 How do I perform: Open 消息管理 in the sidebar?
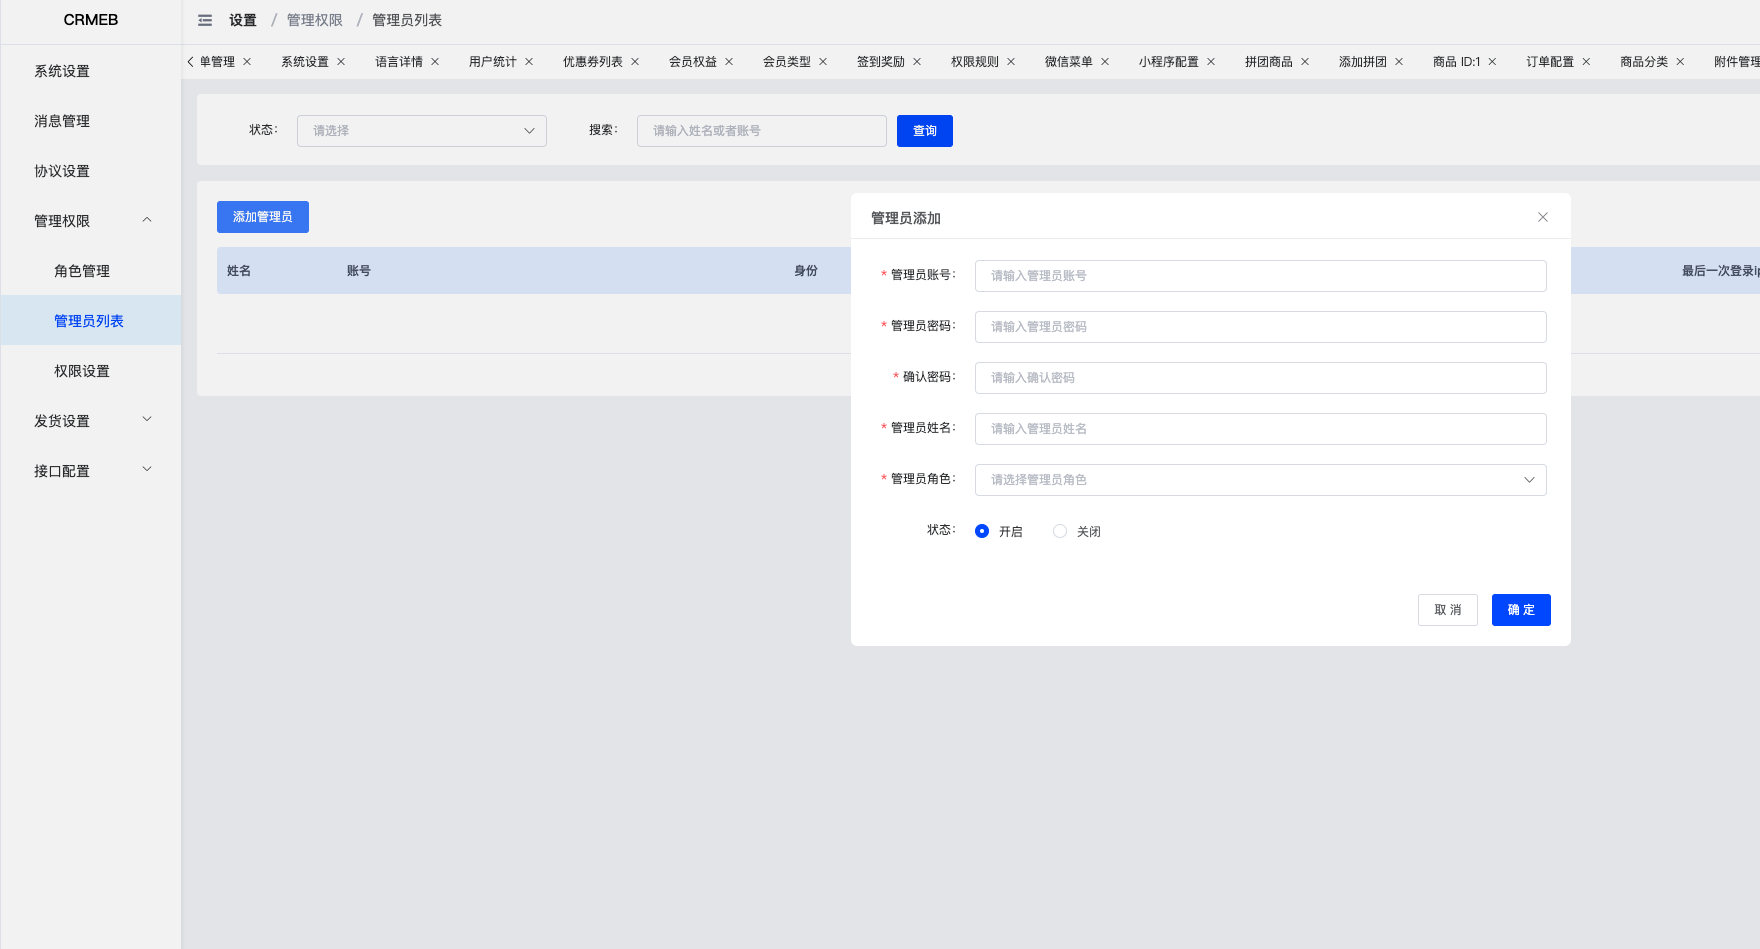91,121
